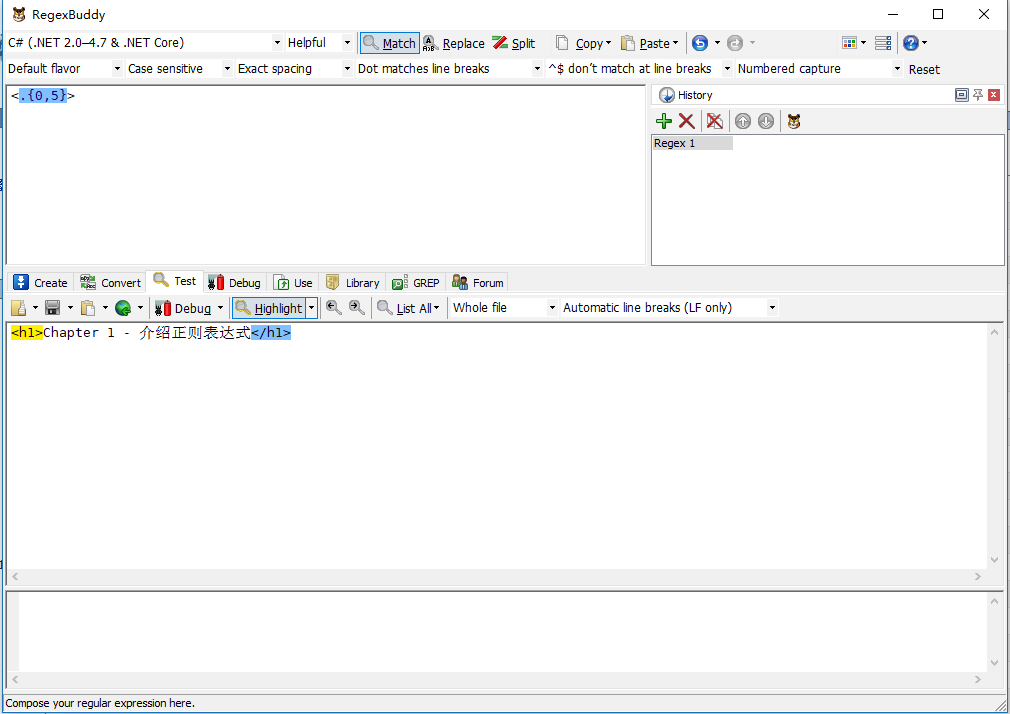Find previous match magnifier icon

(x=334, y=308)
